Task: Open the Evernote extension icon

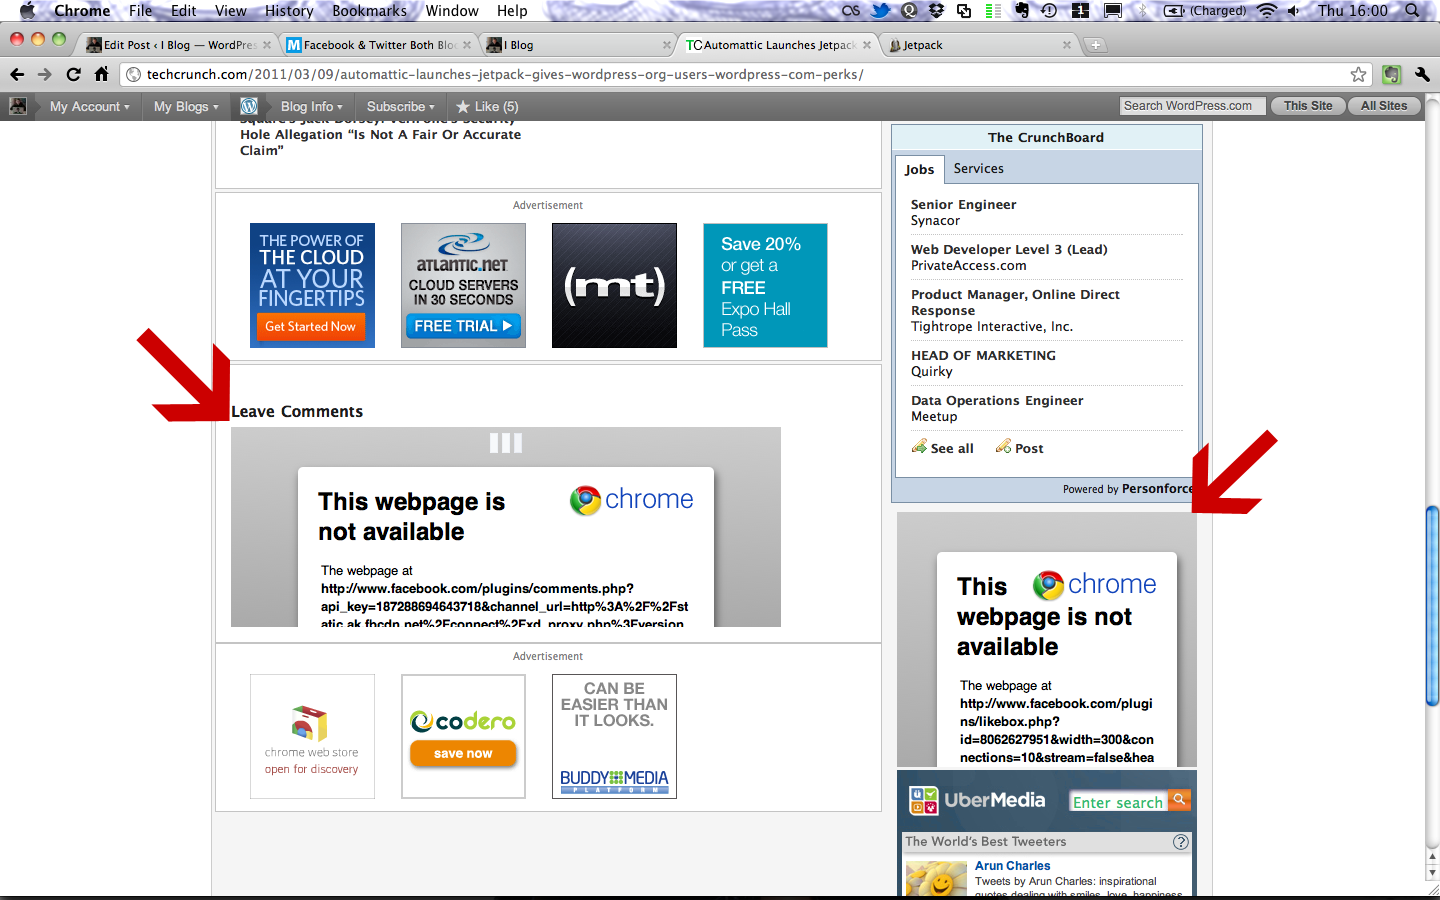Action: tap(1391, 74)
